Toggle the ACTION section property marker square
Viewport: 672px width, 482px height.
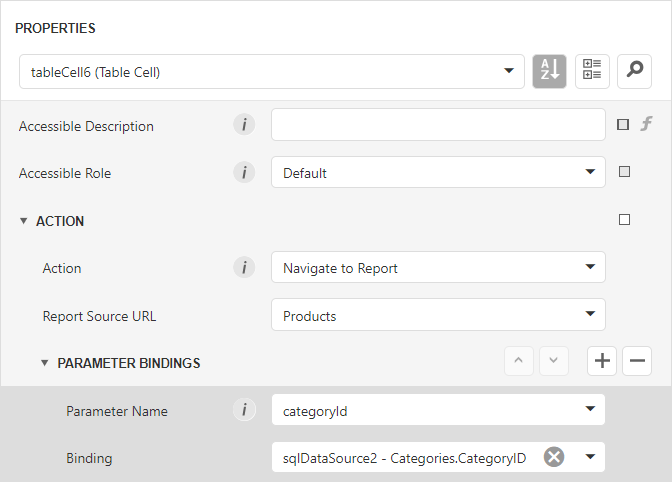624,220
